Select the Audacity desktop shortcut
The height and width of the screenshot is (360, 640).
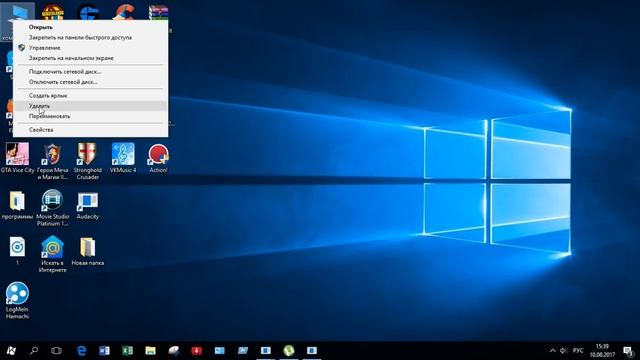(88, 206)
